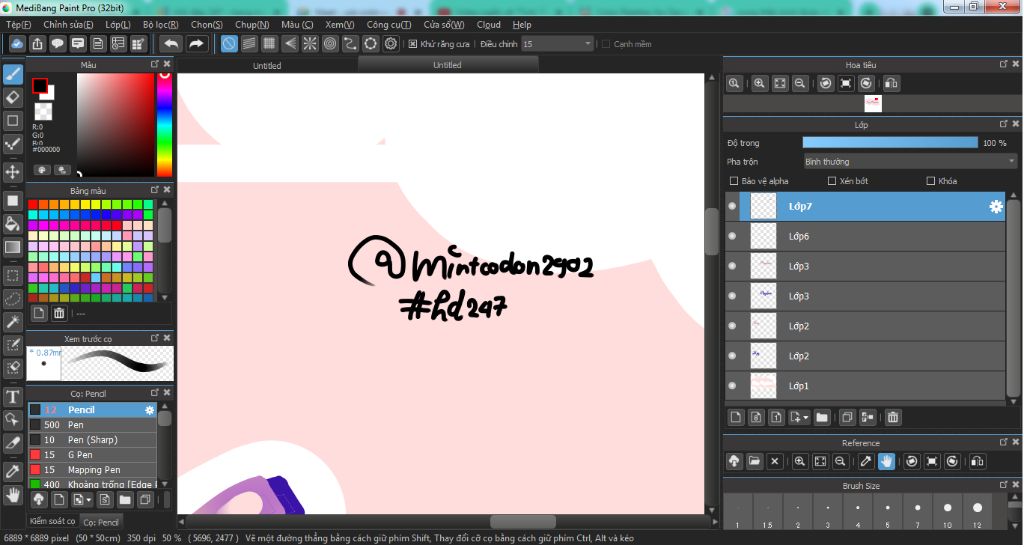Click the Navigator canvas thumbnail
This screenshot has width=1024, height=548.
872,103
